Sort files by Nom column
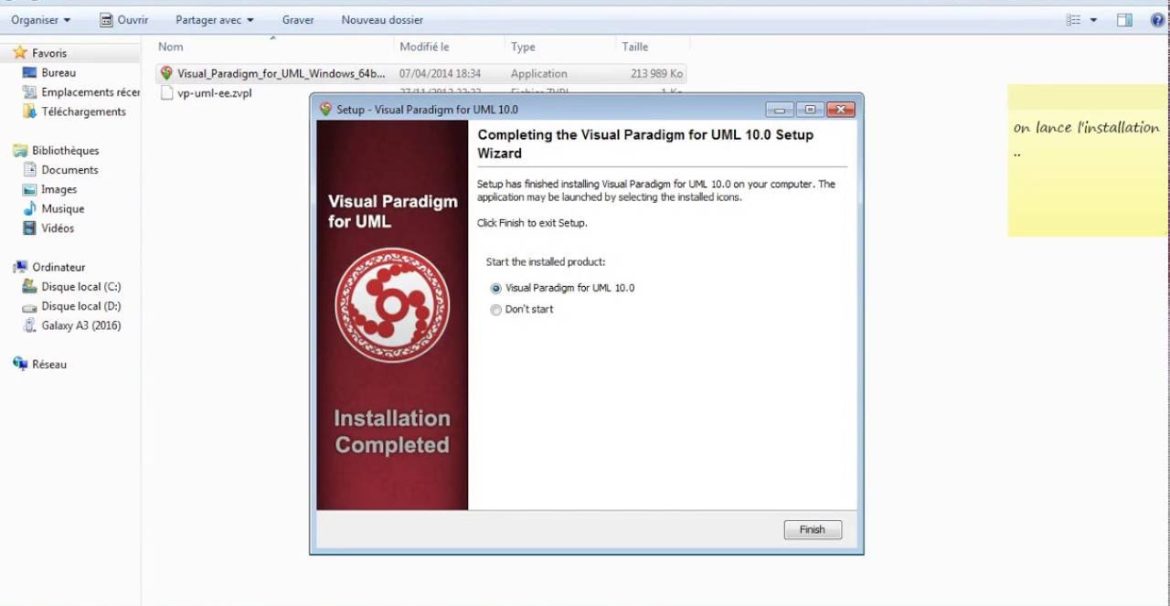 (171, 47)
